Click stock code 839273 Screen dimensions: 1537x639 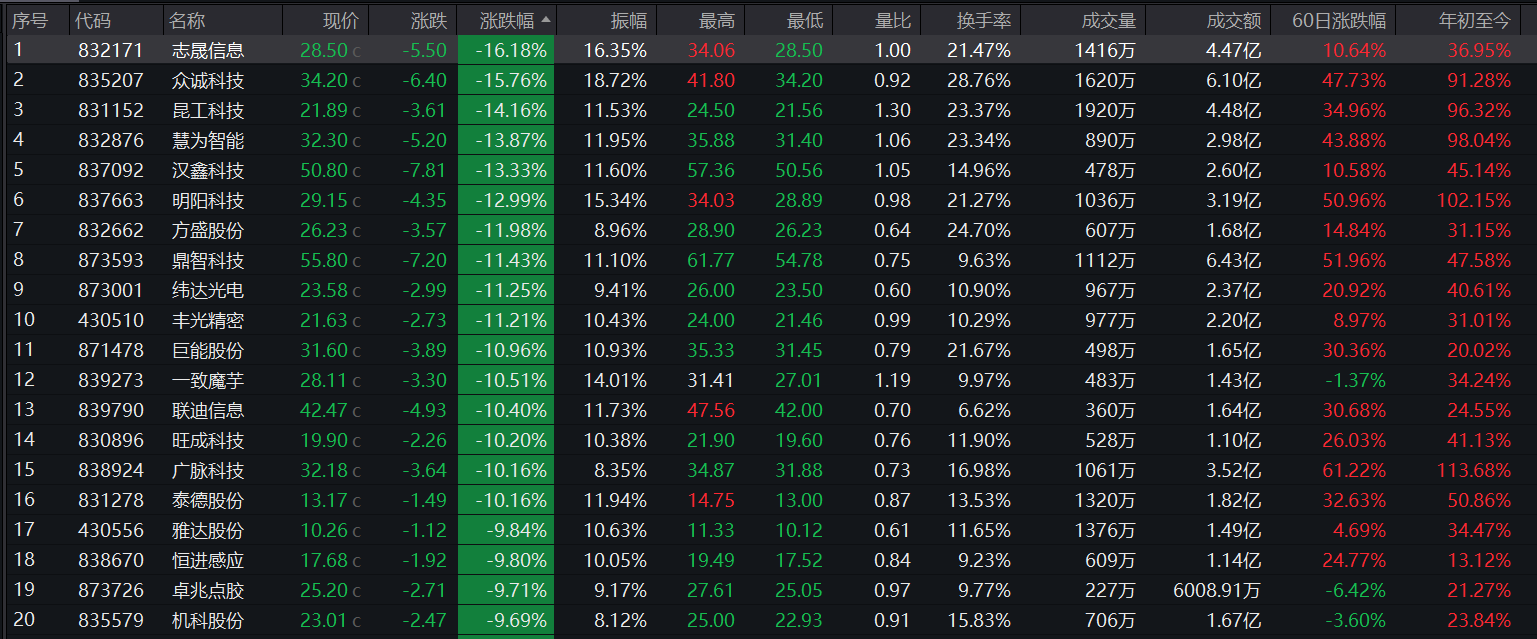click(111, 380)
